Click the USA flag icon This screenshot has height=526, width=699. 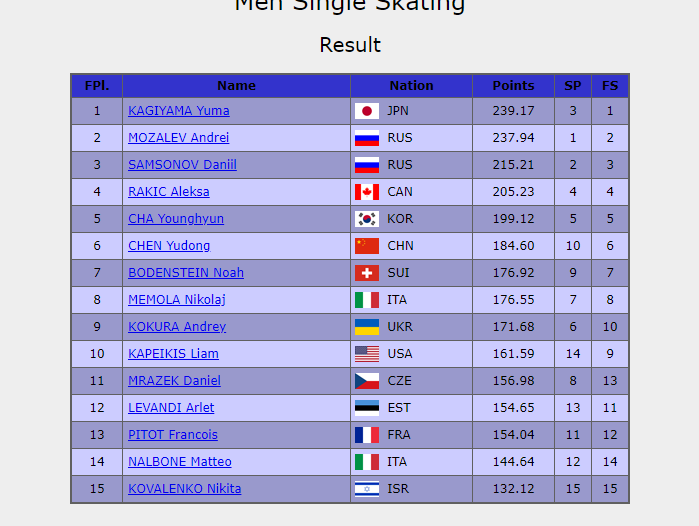point(367,354)
